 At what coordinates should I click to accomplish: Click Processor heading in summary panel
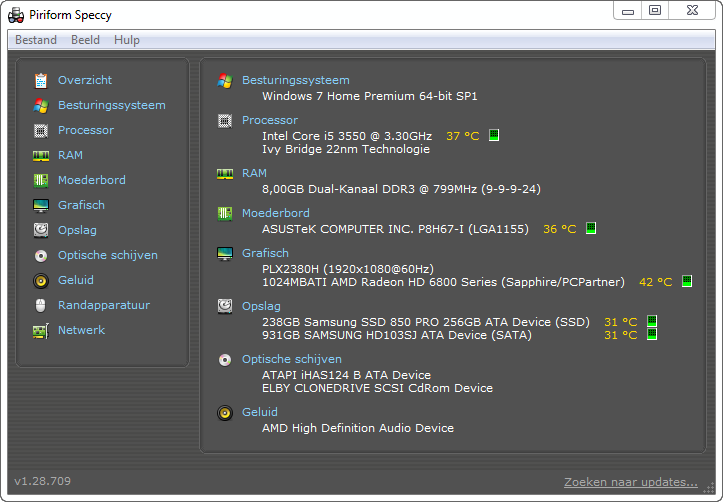[270, 120]
